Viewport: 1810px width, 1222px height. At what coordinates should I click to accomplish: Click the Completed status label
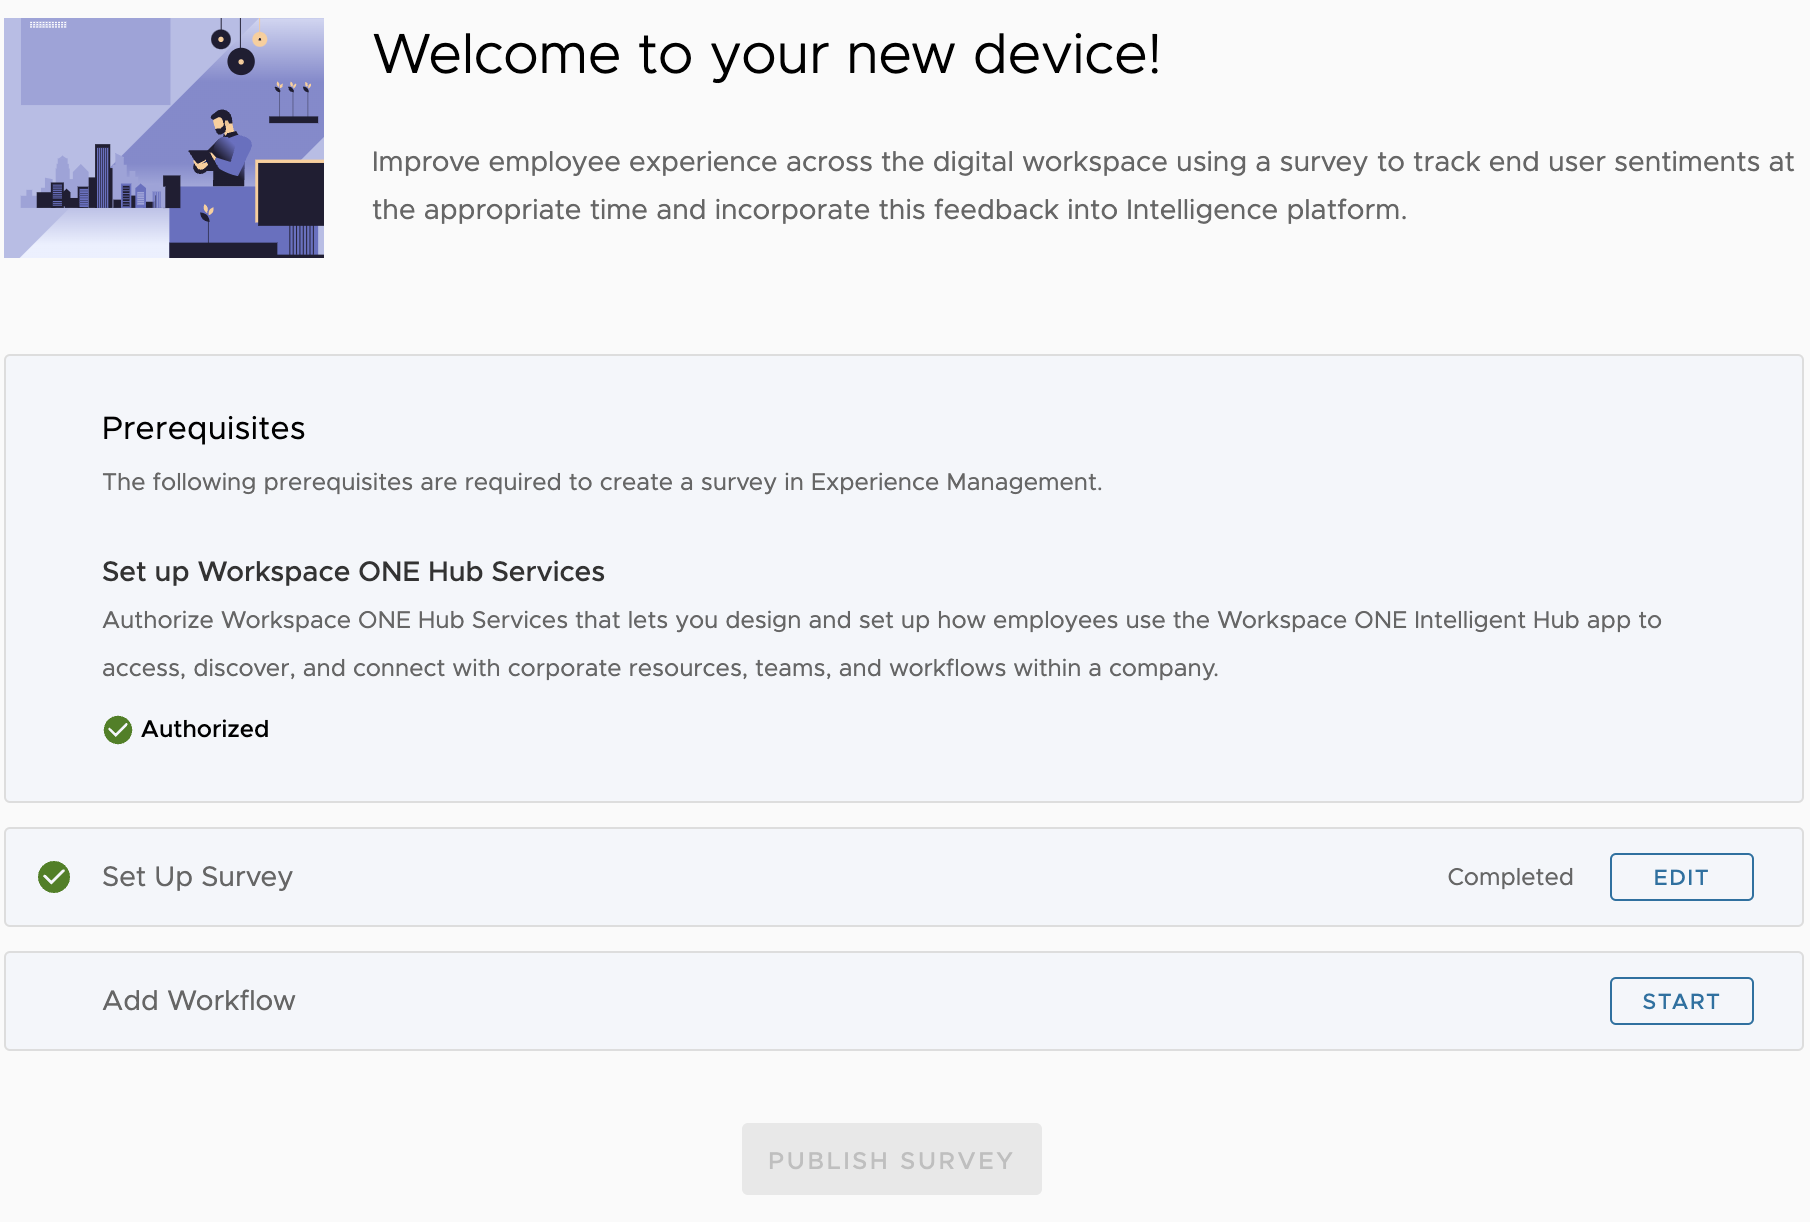point(1510,877)
